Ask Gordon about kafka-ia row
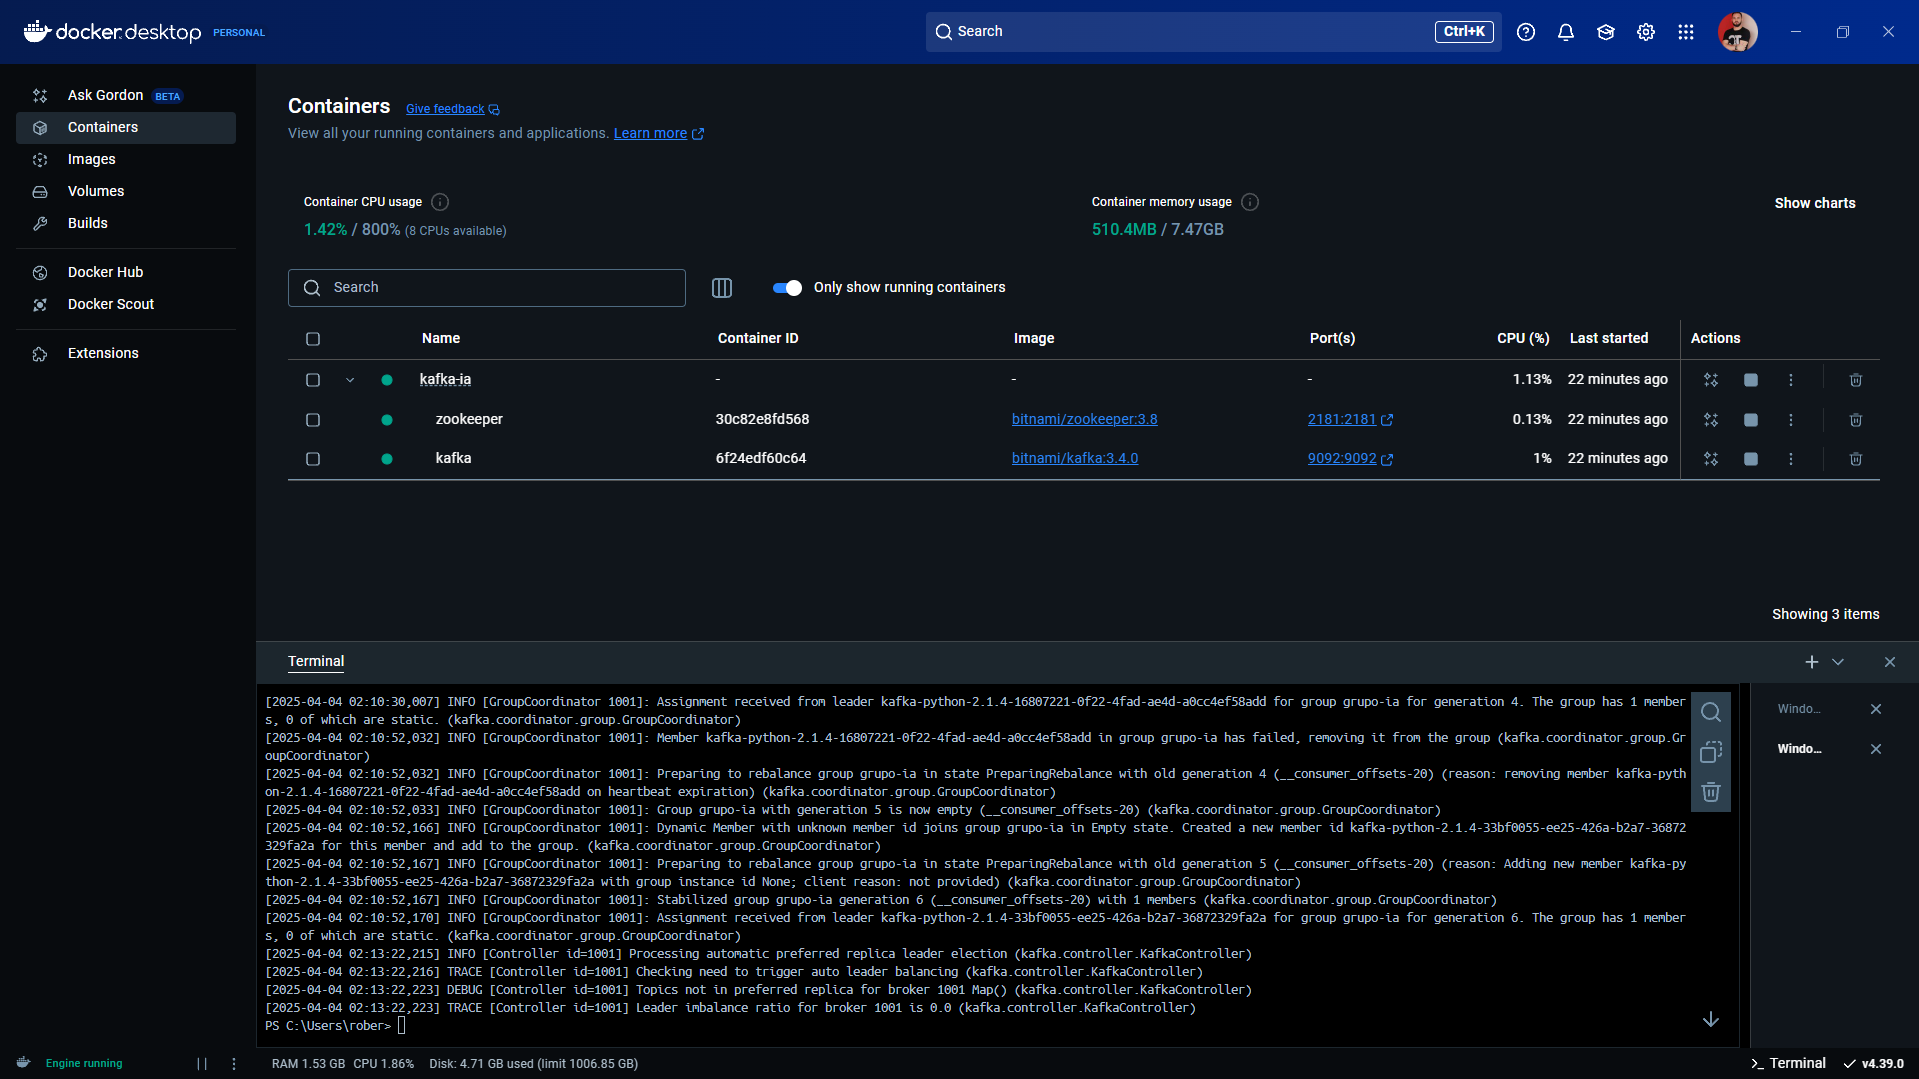 1711,380
